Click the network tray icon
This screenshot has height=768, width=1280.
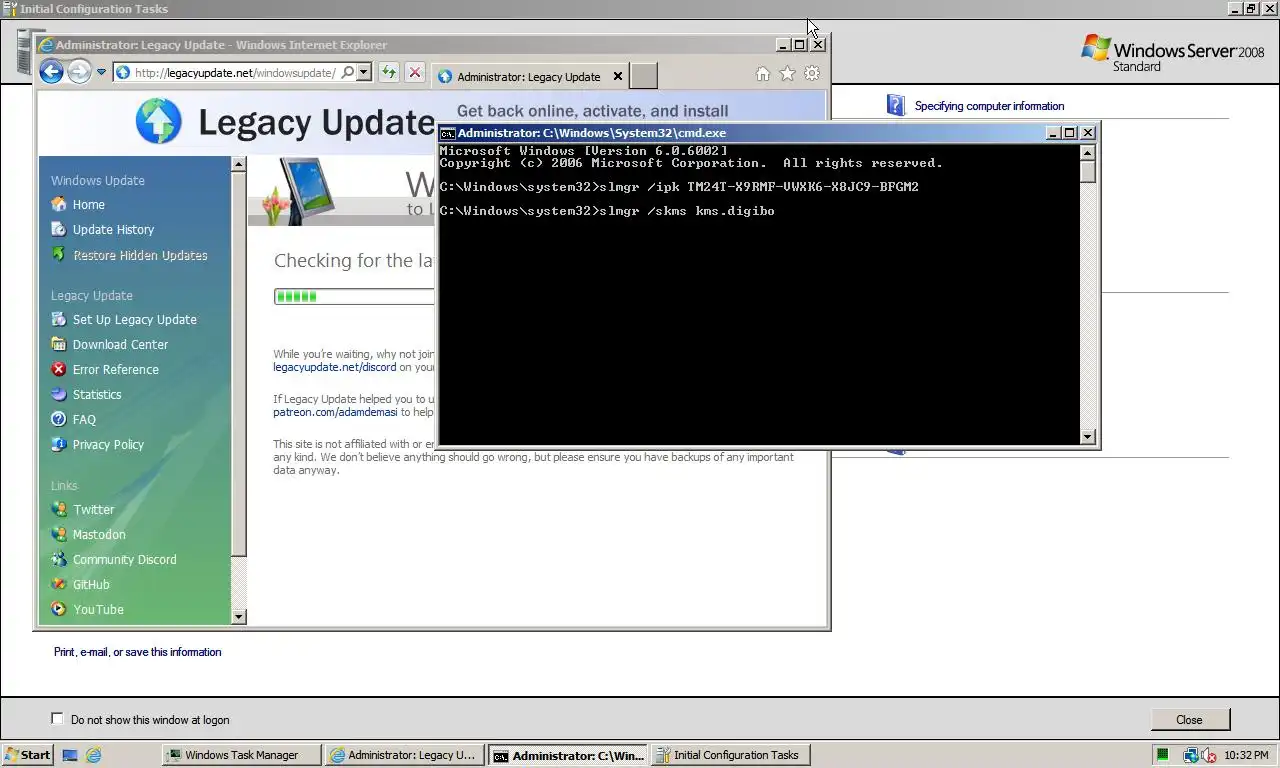[1190, 755]
